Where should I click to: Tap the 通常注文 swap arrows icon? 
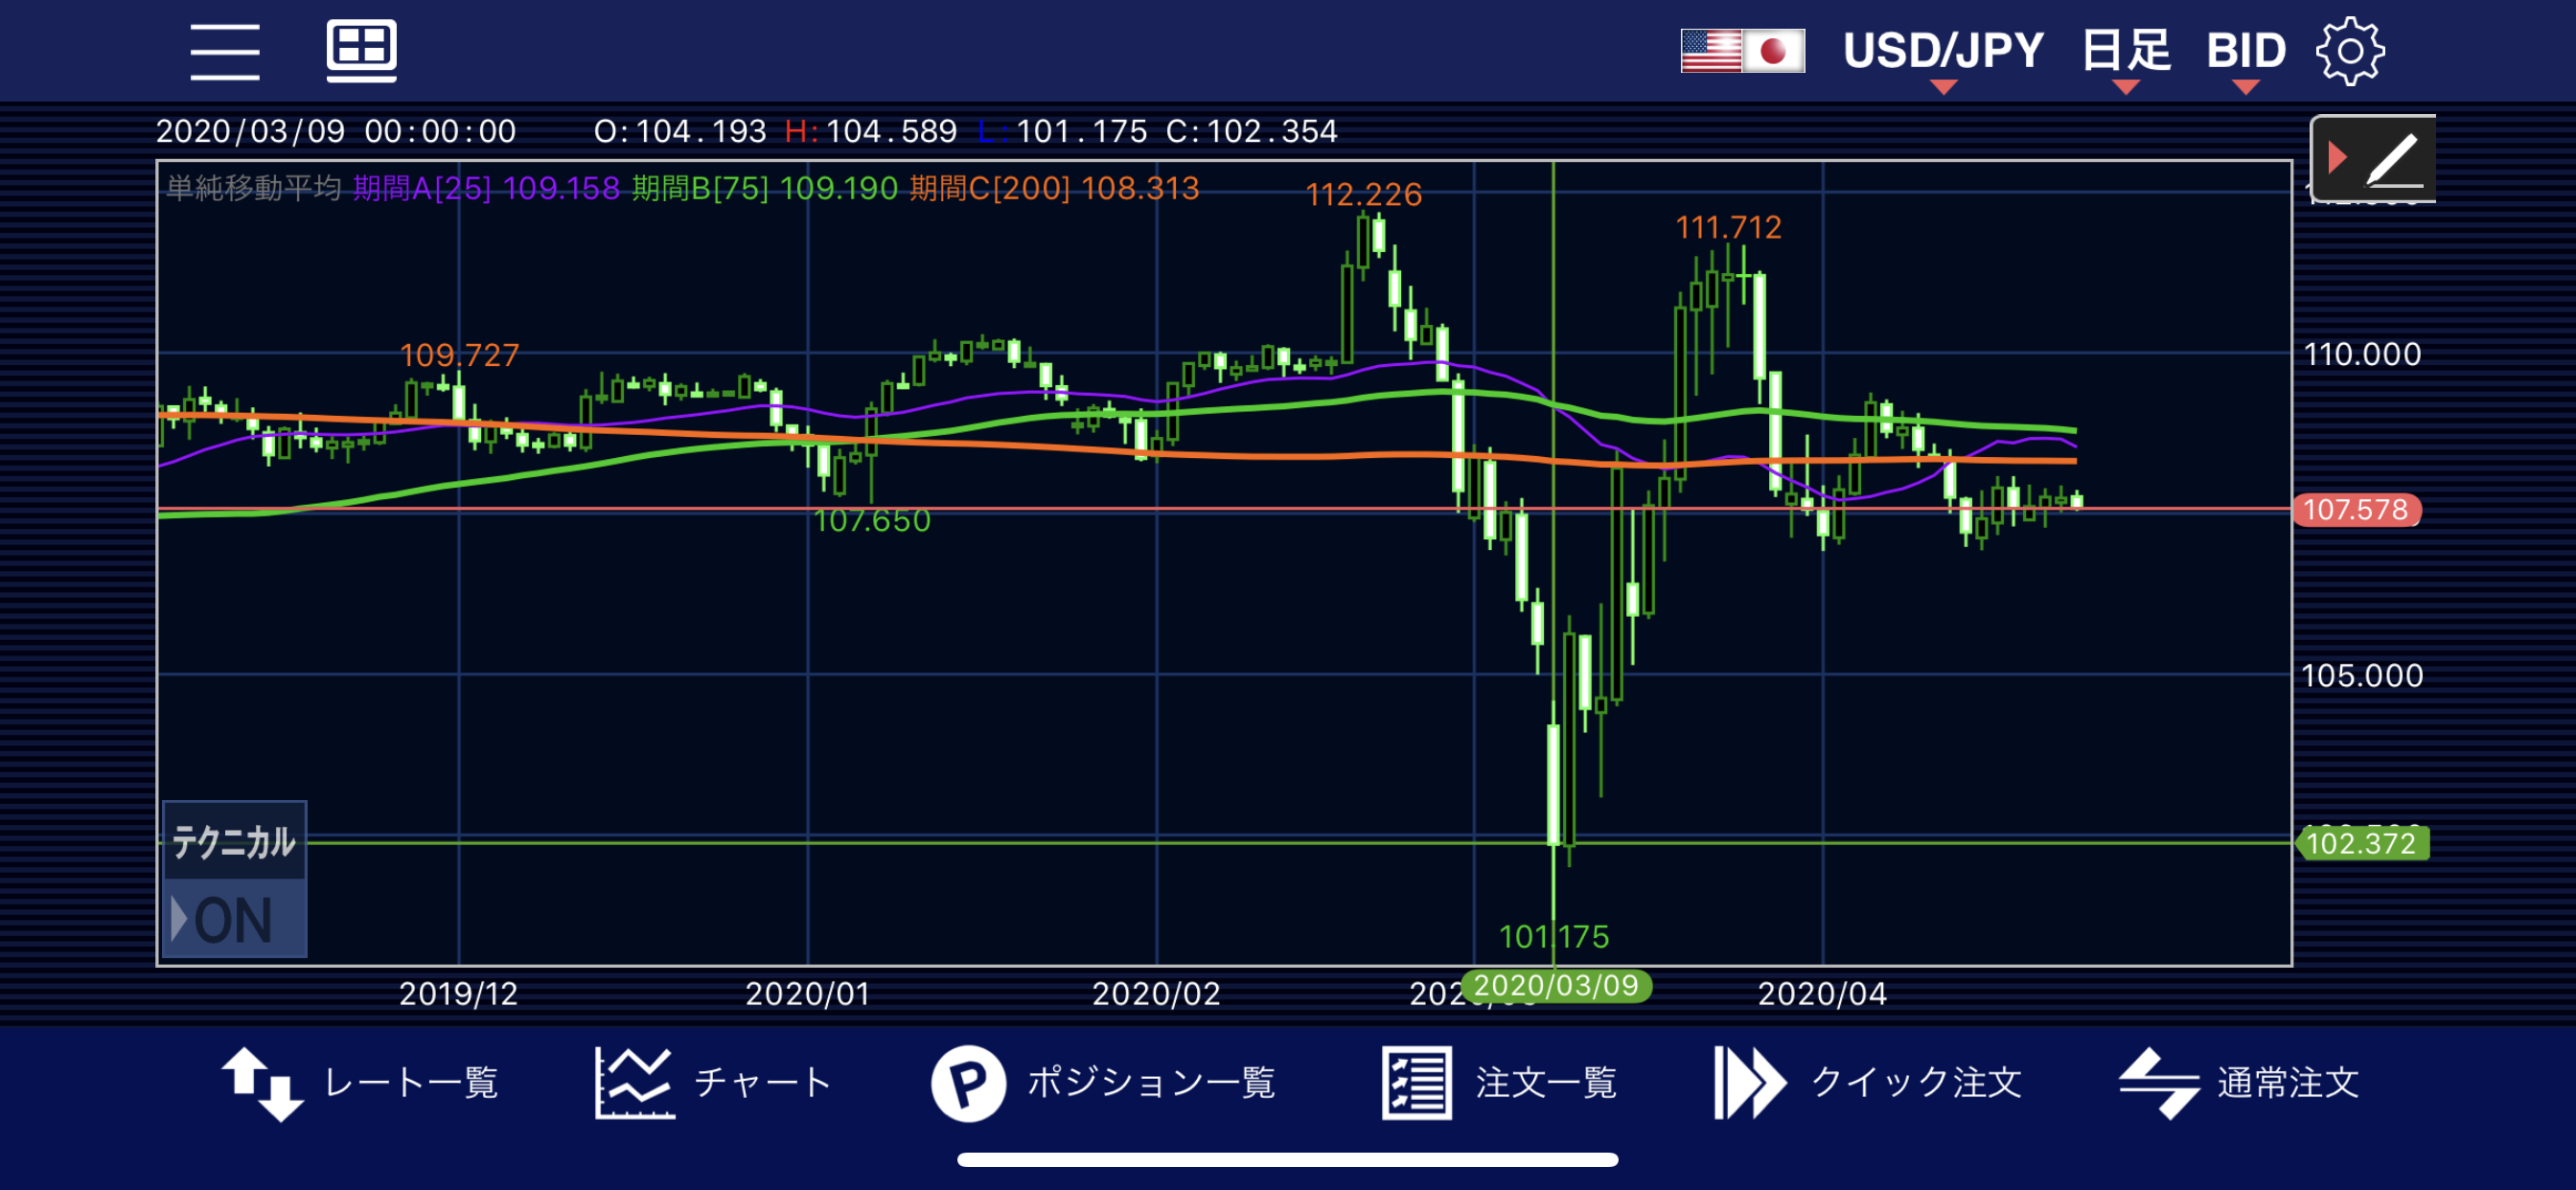pyautogui.click(x=2158, y=1083)
